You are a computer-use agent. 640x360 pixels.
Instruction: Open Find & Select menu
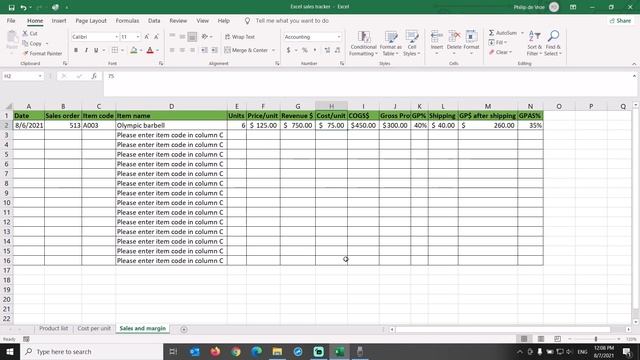pos(553,43)
